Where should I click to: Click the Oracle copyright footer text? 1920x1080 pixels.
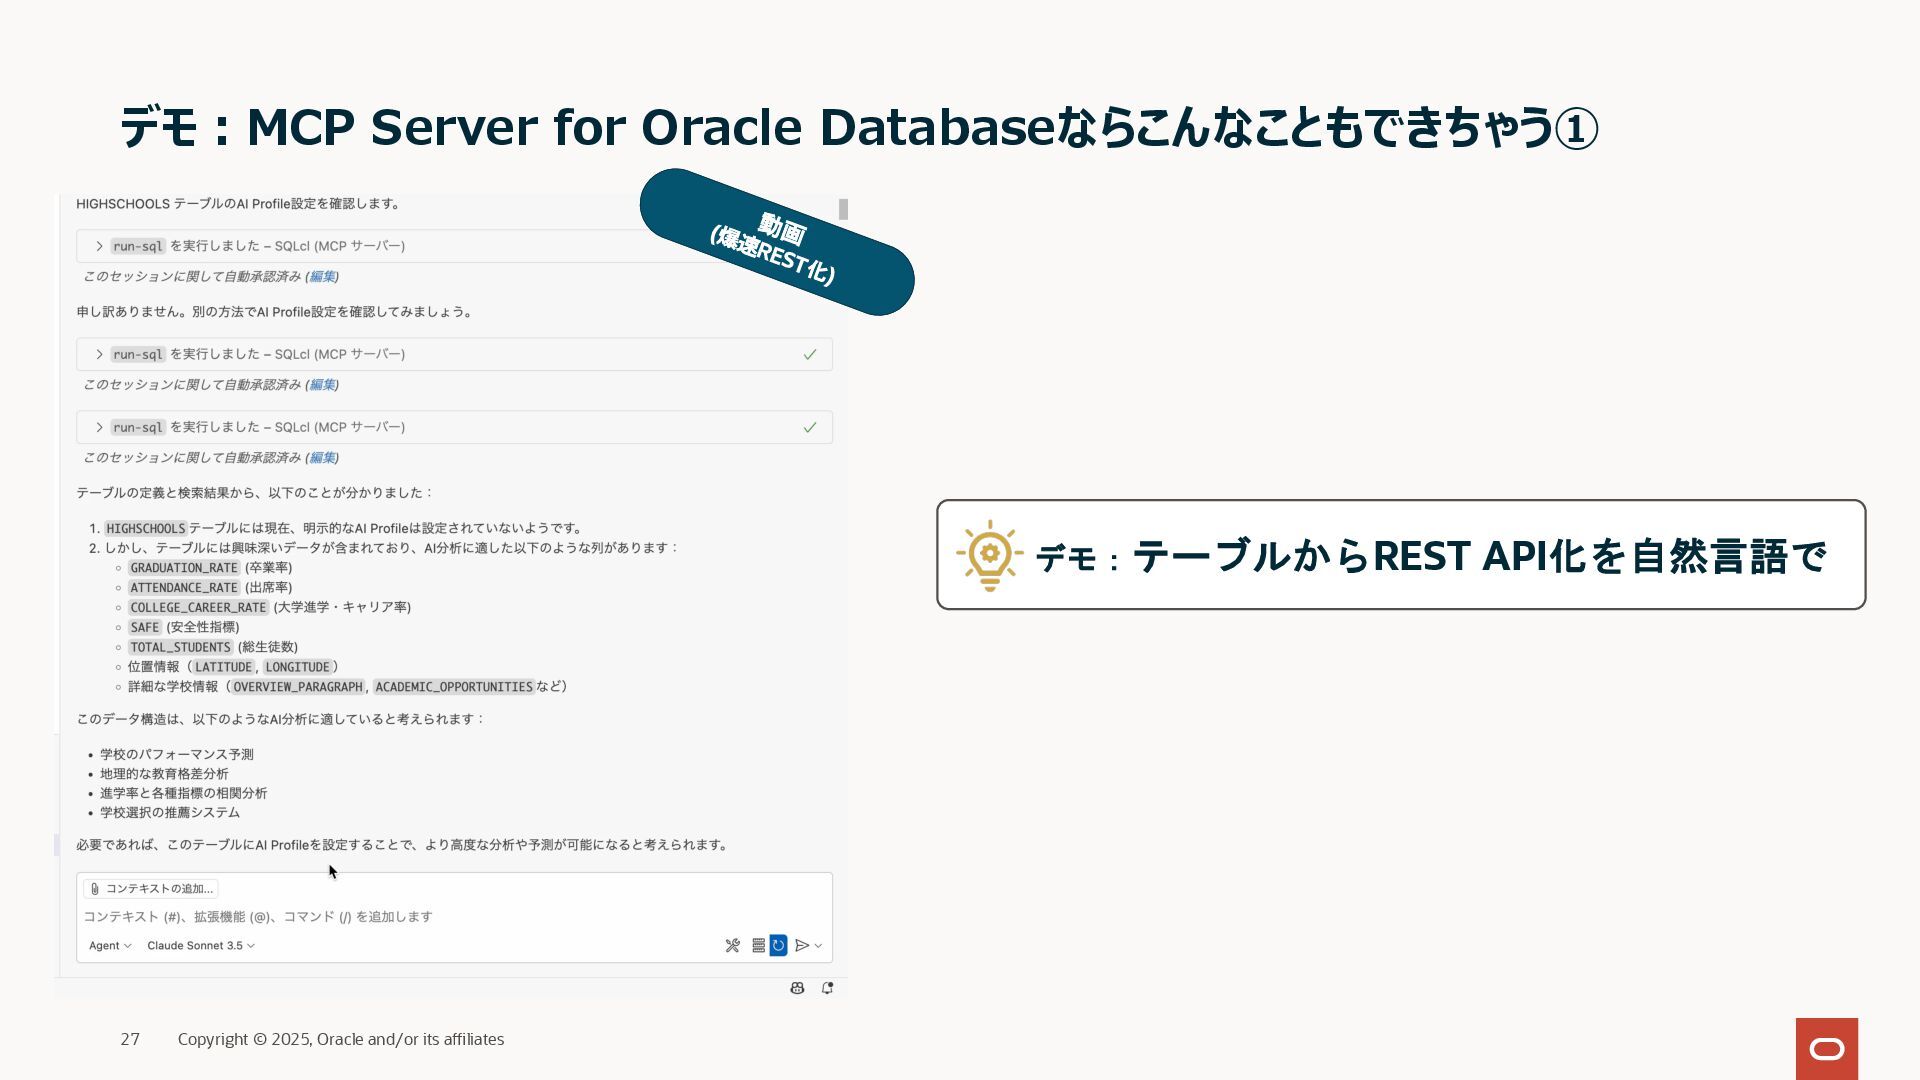(x=341, y=1039)
